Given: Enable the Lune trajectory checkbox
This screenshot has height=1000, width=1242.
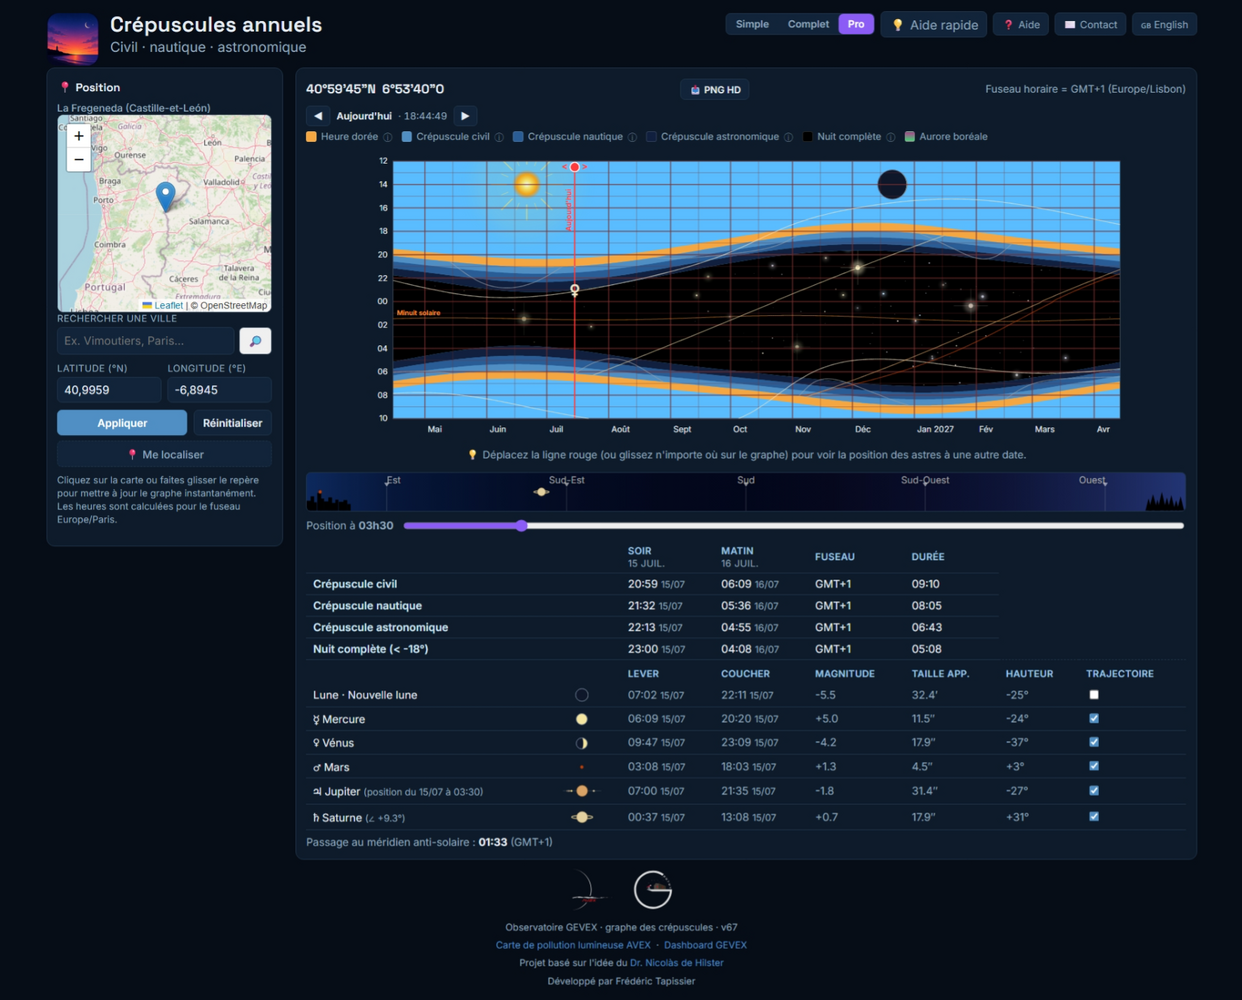Looking at the screenshot, I should point(1094,694).
